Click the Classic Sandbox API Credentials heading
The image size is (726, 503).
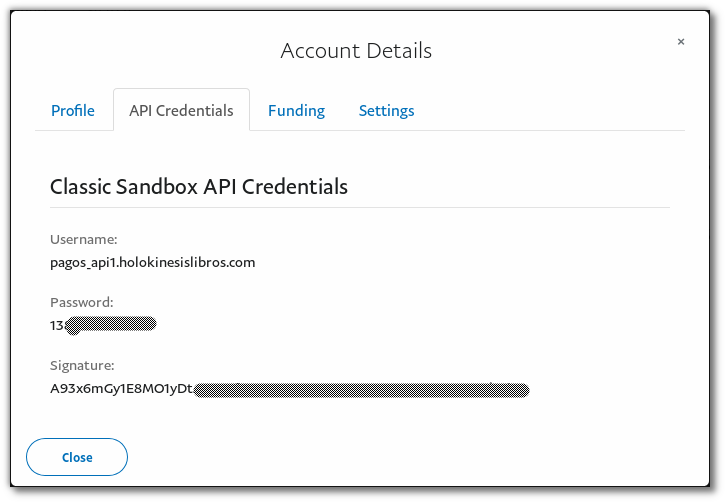tap(199, 187)
